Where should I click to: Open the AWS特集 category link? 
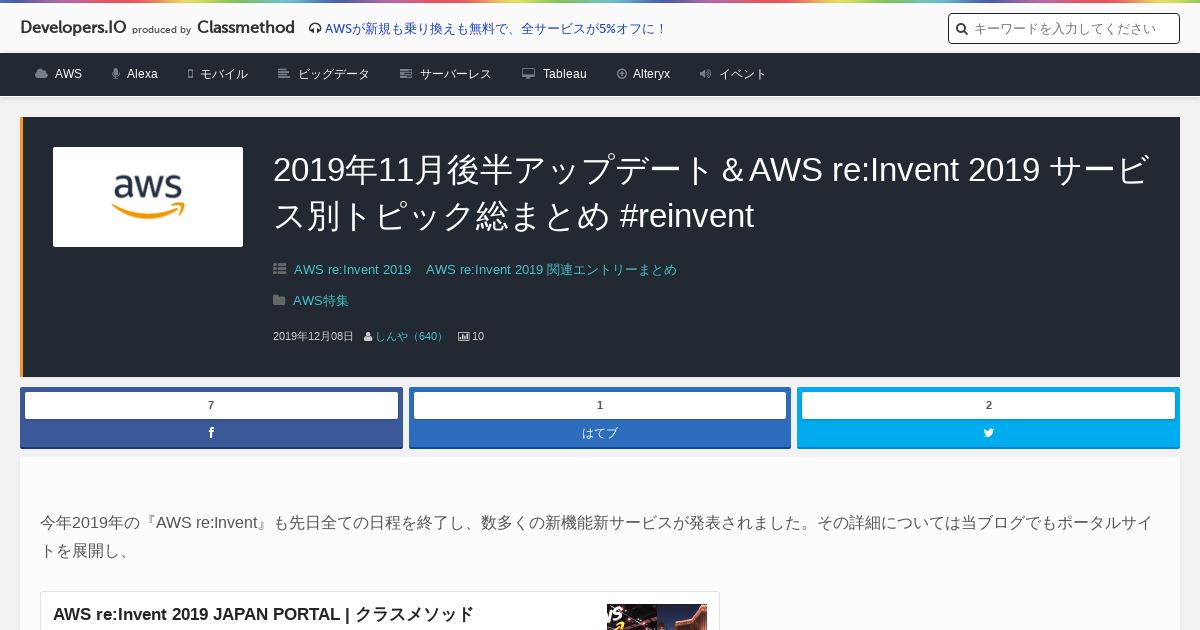[321, 301]
